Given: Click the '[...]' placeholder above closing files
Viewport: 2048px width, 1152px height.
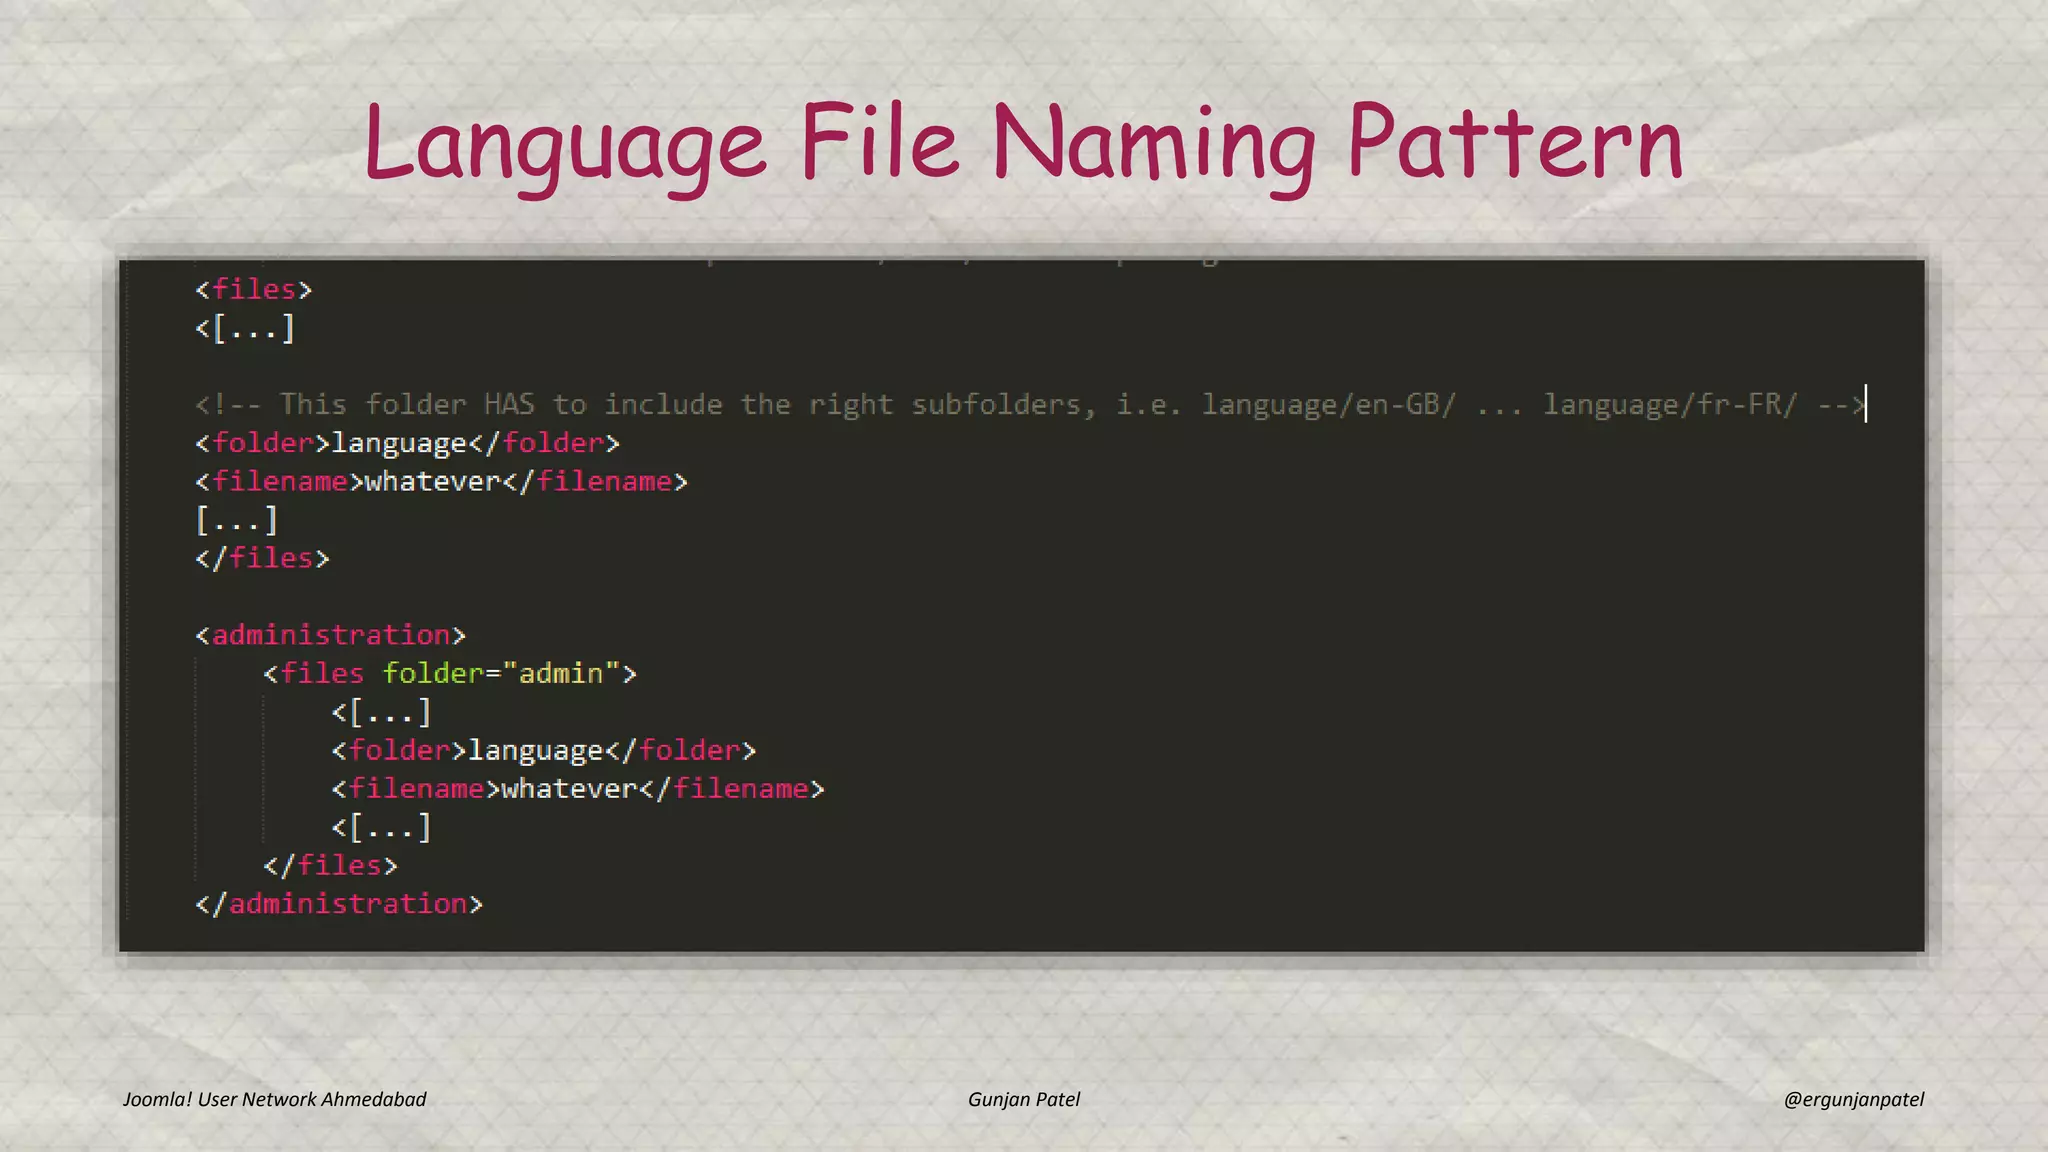Looking at the screenshot, I should 236,520.
